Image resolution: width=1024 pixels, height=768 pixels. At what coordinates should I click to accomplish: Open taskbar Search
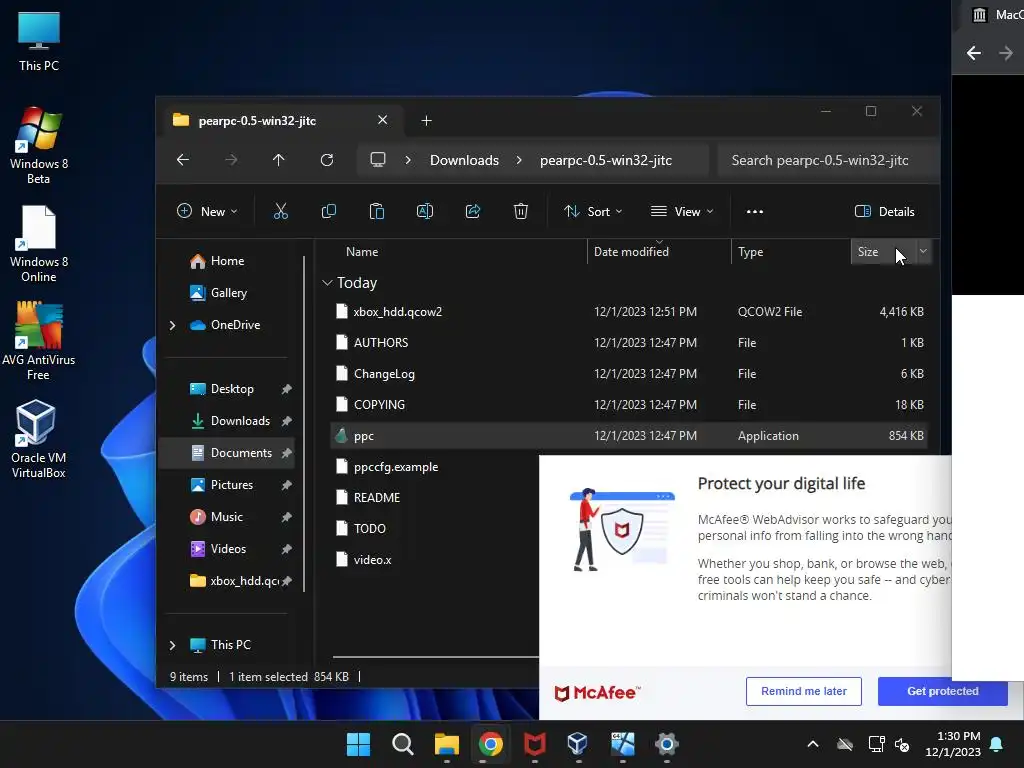pos(402,744)
